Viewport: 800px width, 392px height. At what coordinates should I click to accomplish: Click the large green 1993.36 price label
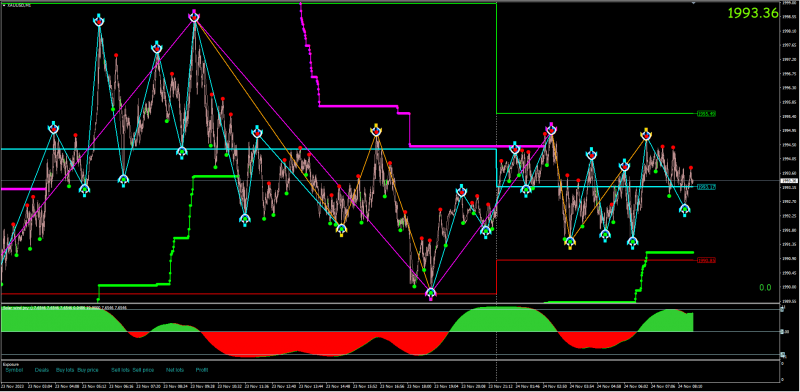[753, 13]
